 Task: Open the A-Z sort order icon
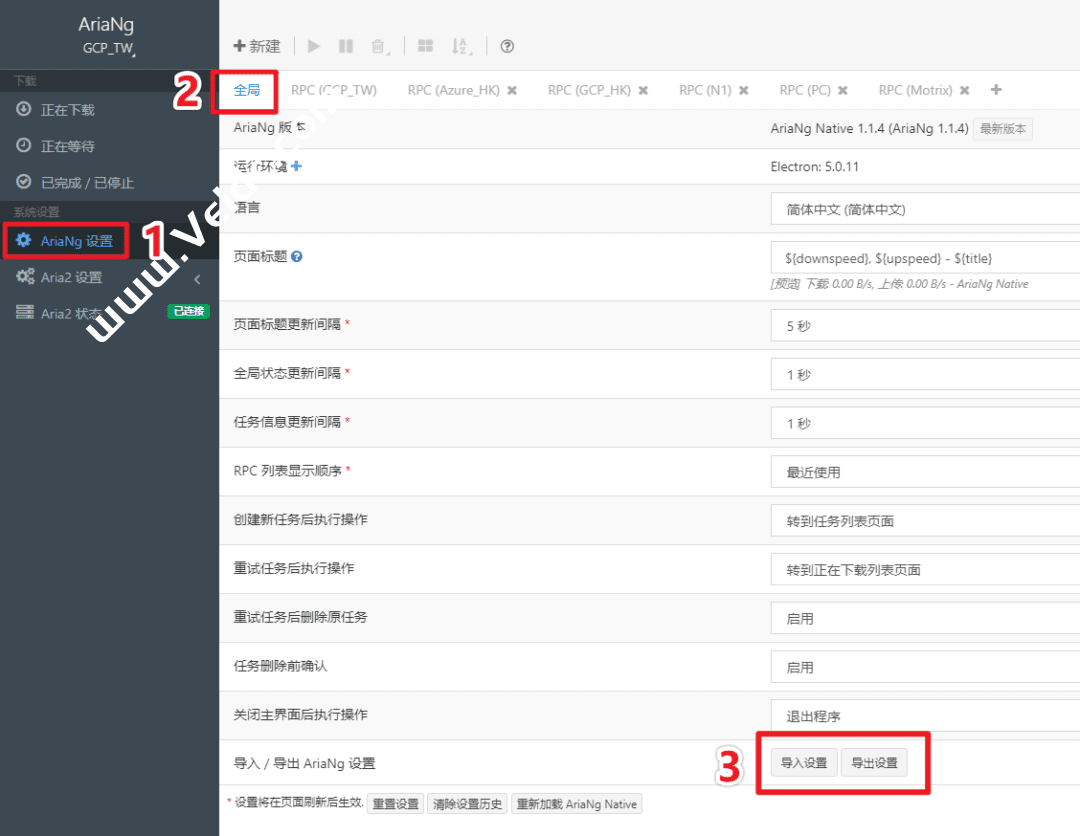click(460, 46)
